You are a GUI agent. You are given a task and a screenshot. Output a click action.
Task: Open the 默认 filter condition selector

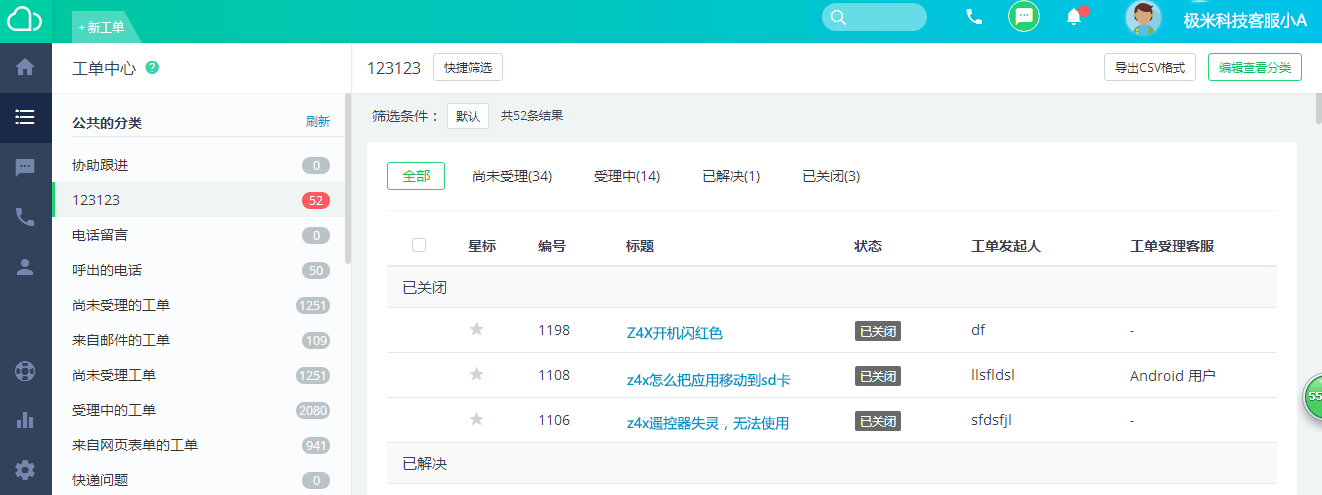[468, 116]
